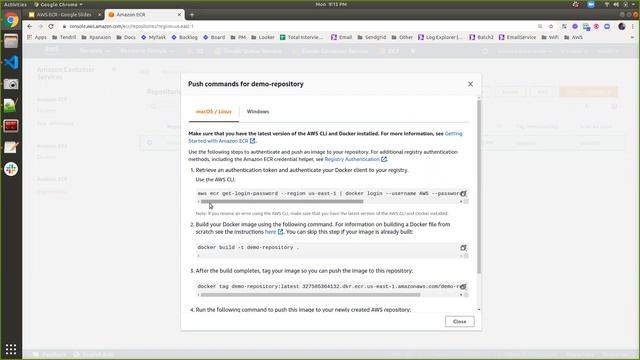Copy the docker tag command

point(463,287)
